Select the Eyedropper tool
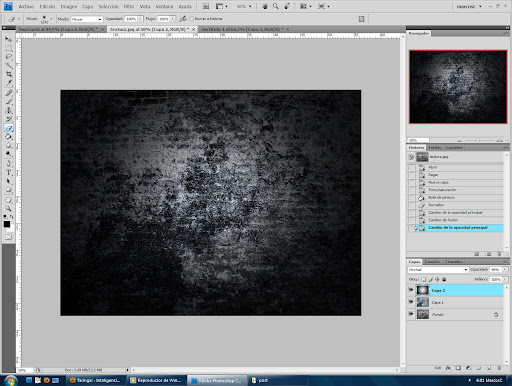The image size is (512, 386). pos(8,83)
